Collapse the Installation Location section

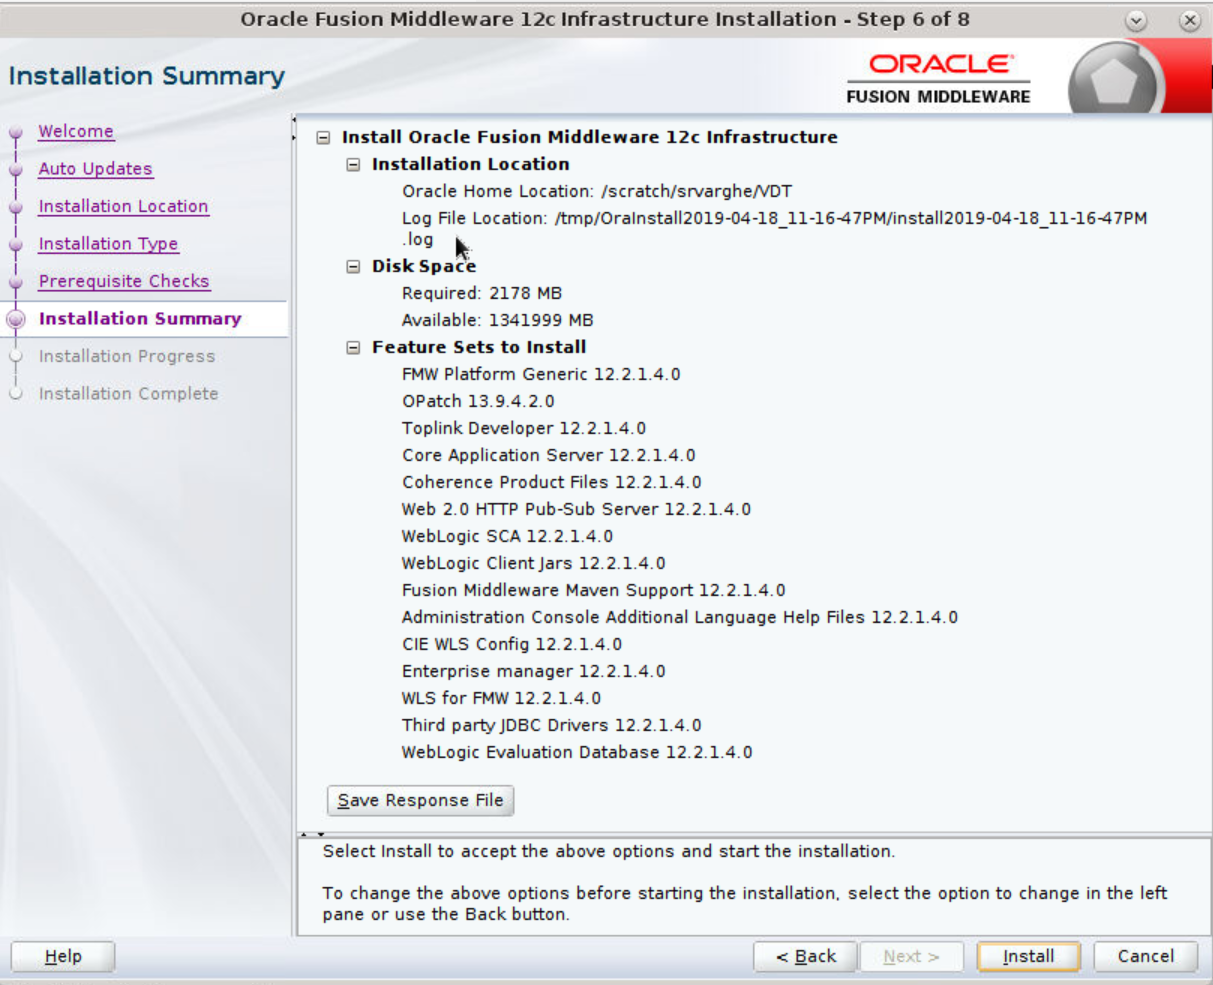(x=353, y=165)
